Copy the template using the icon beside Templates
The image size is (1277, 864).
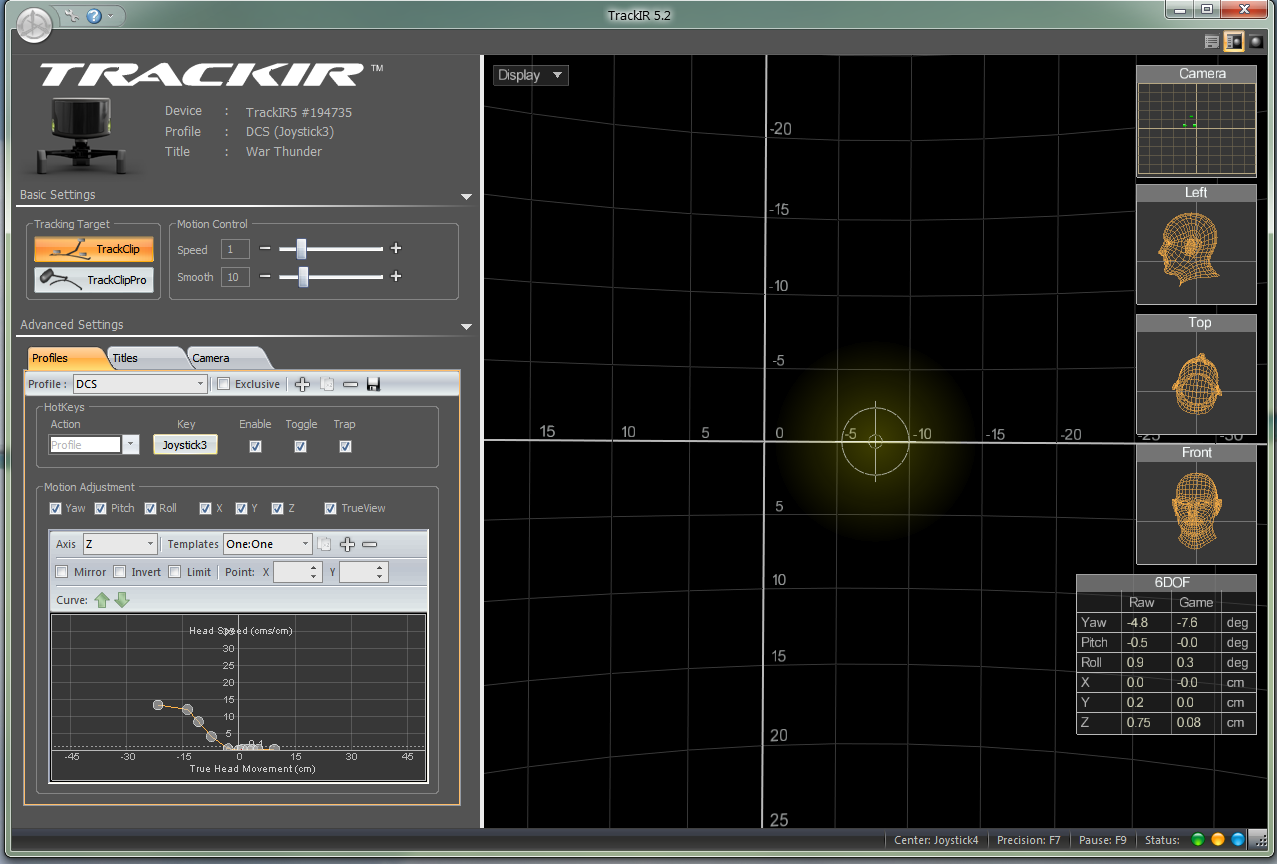pyautogui.click(x=324, y=544)
